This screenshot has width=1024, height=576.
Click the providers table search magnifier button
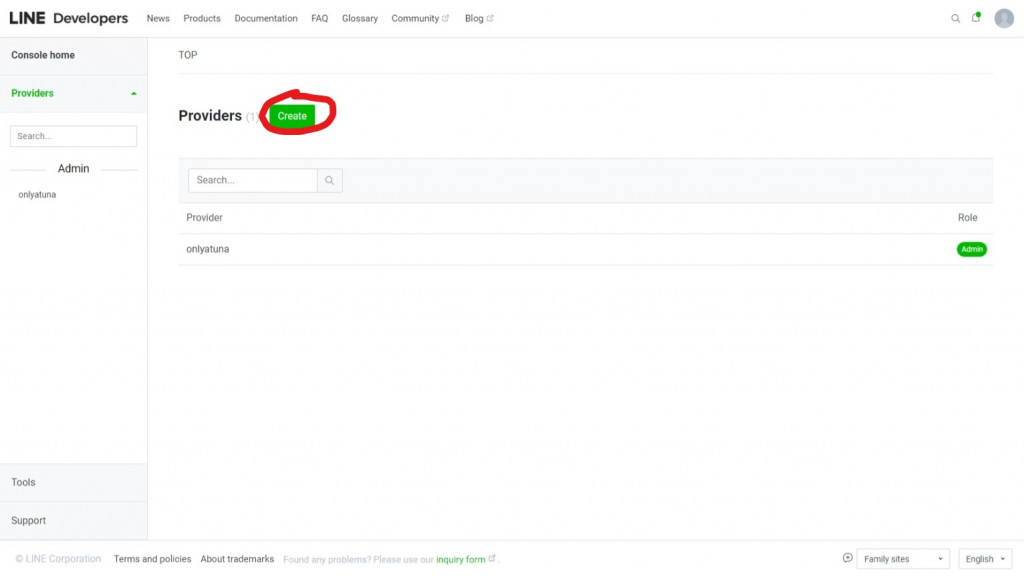330,180
